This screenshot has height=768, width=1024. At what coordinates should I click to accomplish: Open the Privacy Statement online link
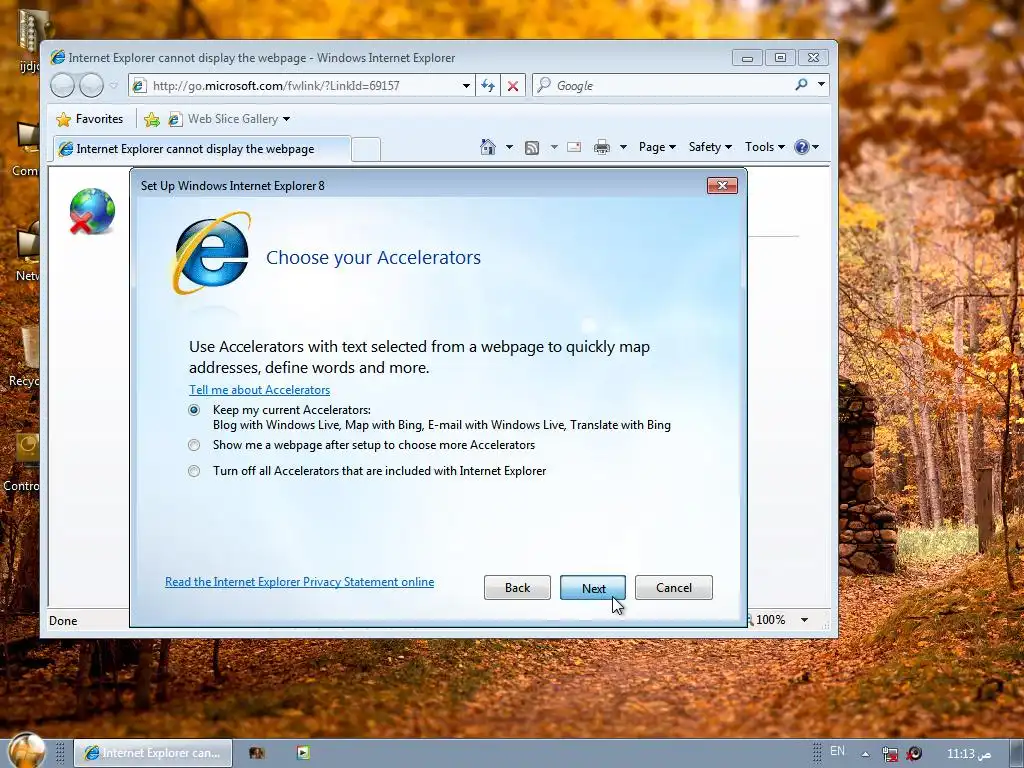coord(299,582)
